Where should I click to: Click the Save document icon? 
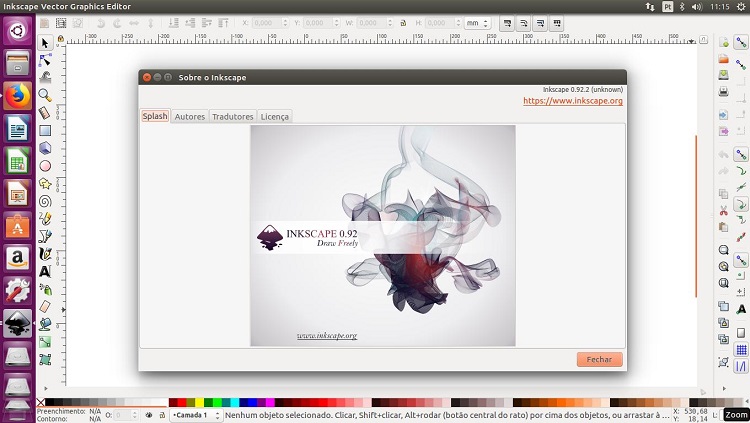click(723, 75)
